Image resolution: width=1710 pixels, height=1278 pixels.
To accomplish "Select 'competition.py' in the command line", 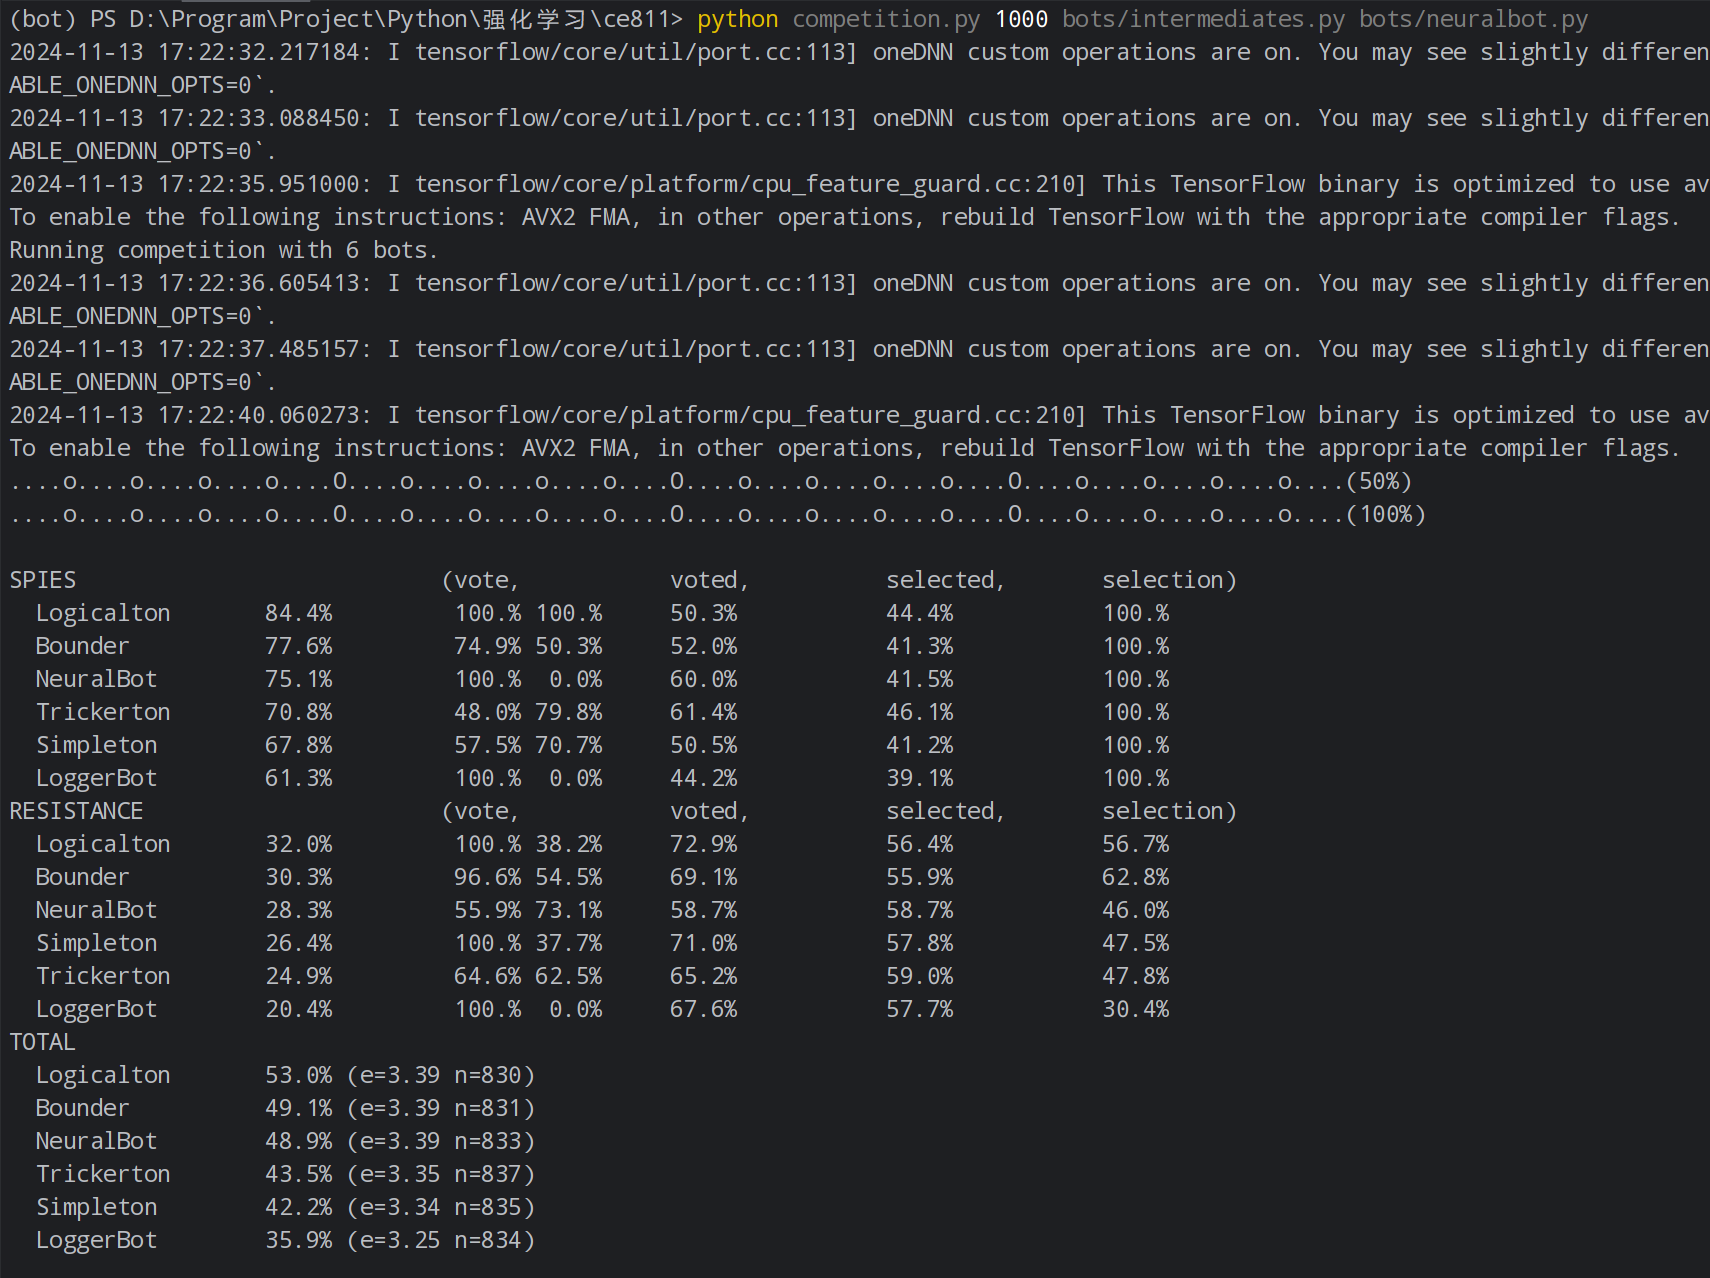I will click(885, 19).
